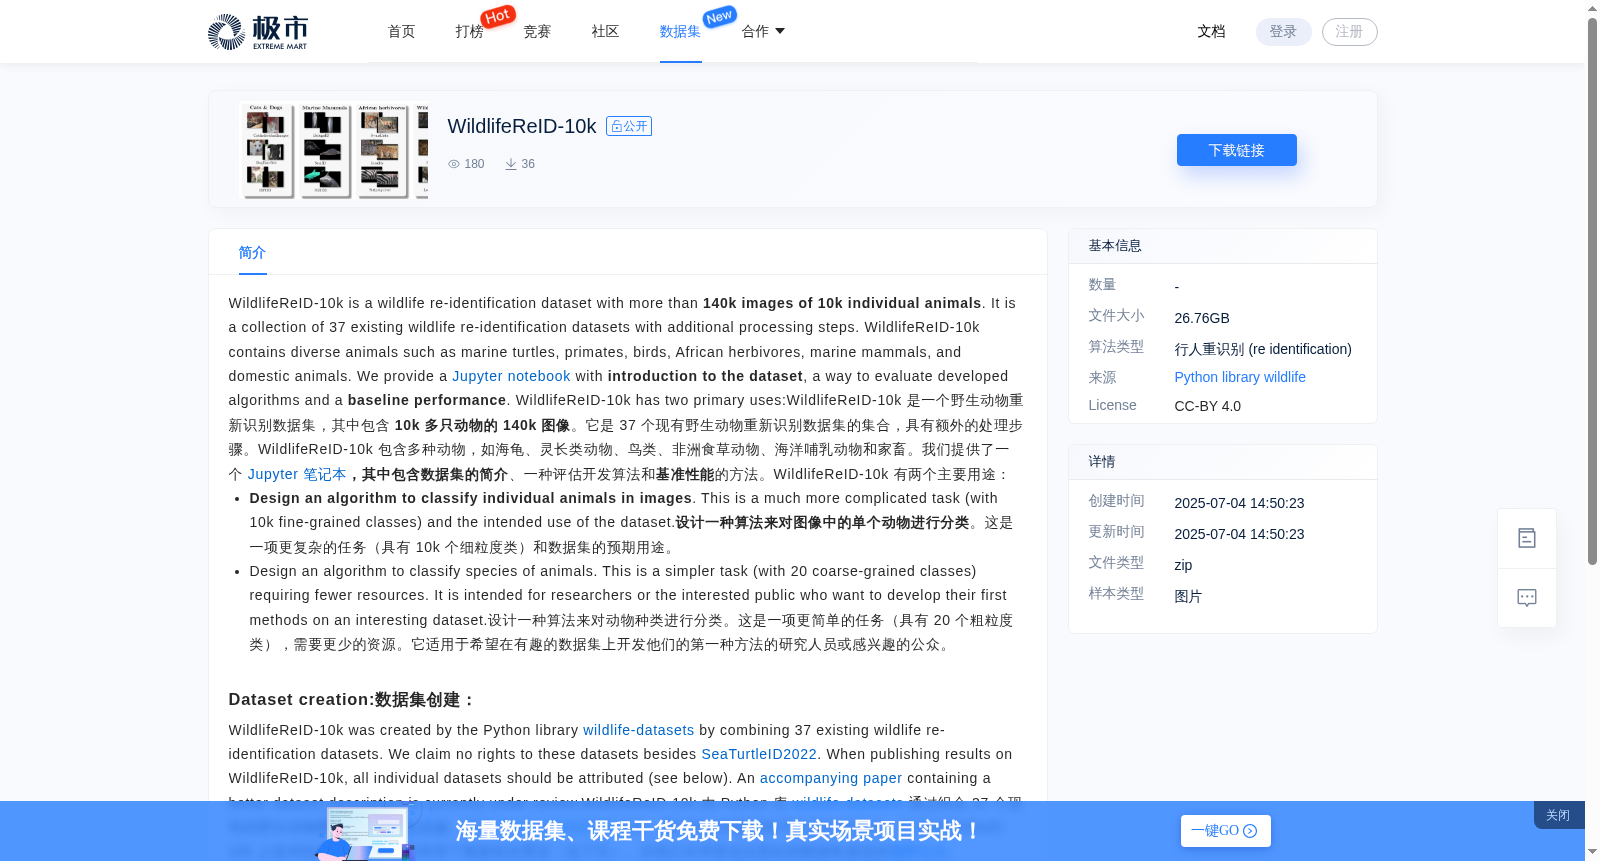Open the accompanying paper link
Viewport: 1600px width, 861px height.
click(831, 778)
